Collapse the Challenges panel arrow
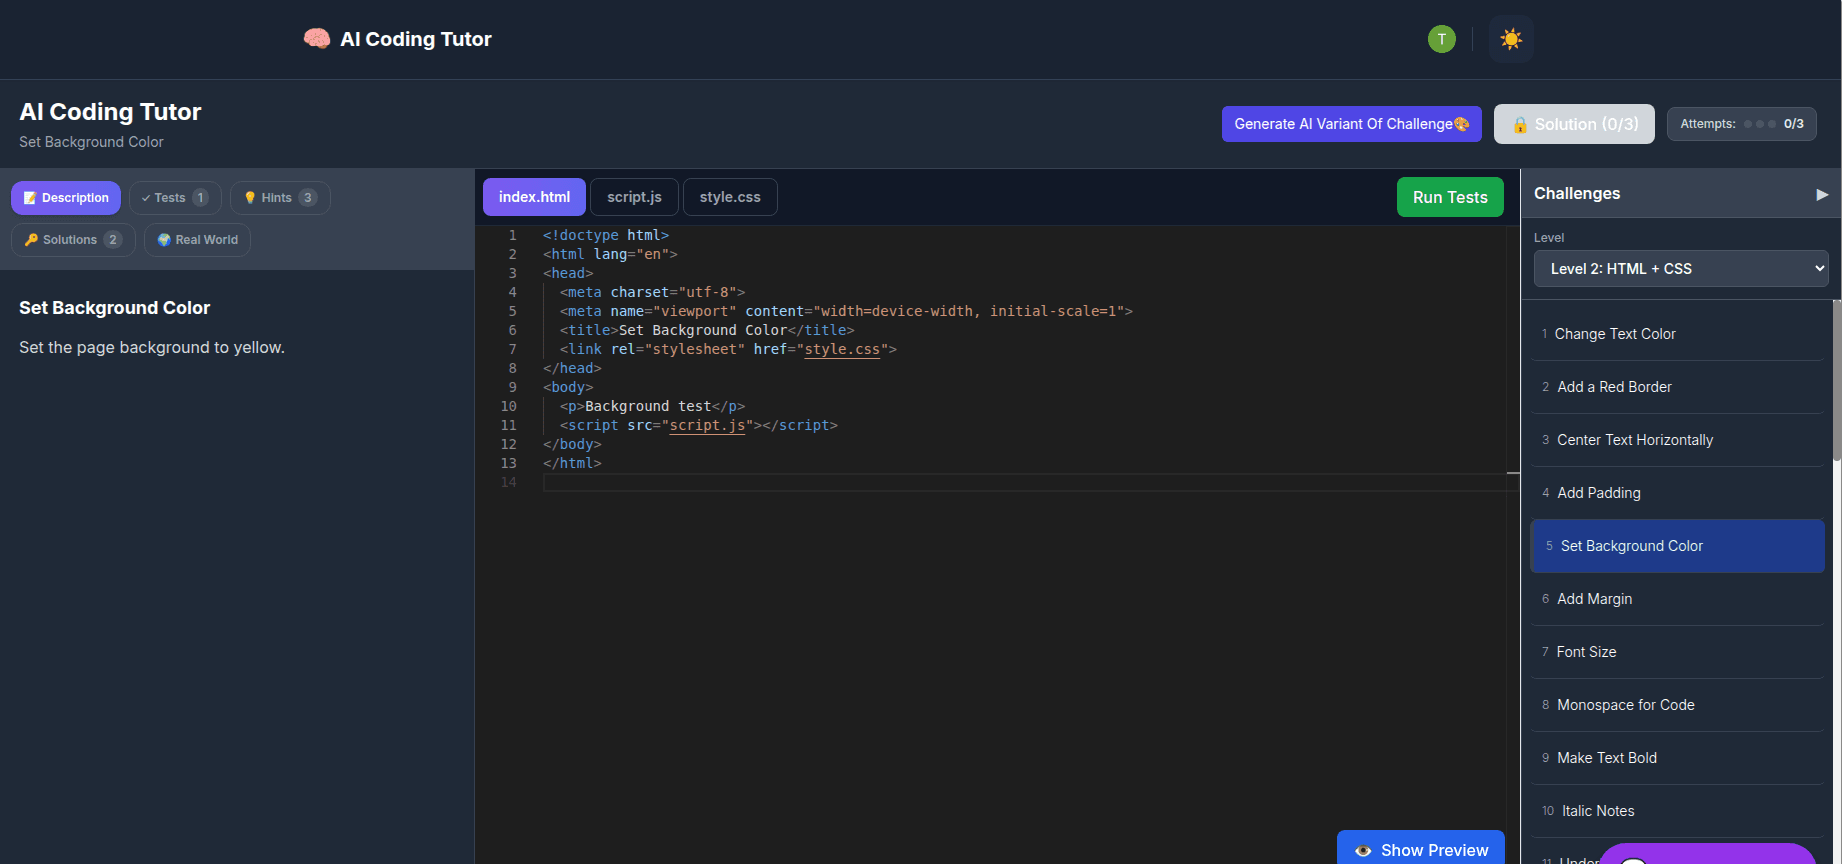1842x864 pixels. 1822,194
